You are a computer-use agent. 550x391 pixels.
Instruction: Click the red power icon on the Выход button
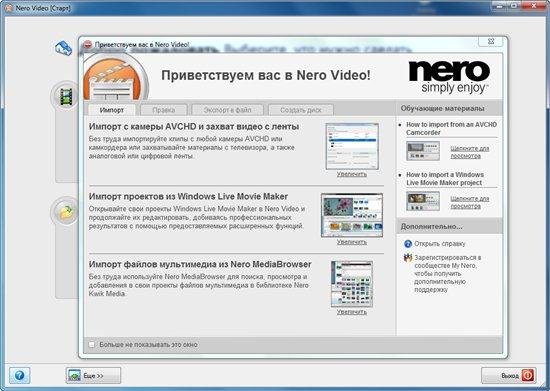[x=528, y=376]
